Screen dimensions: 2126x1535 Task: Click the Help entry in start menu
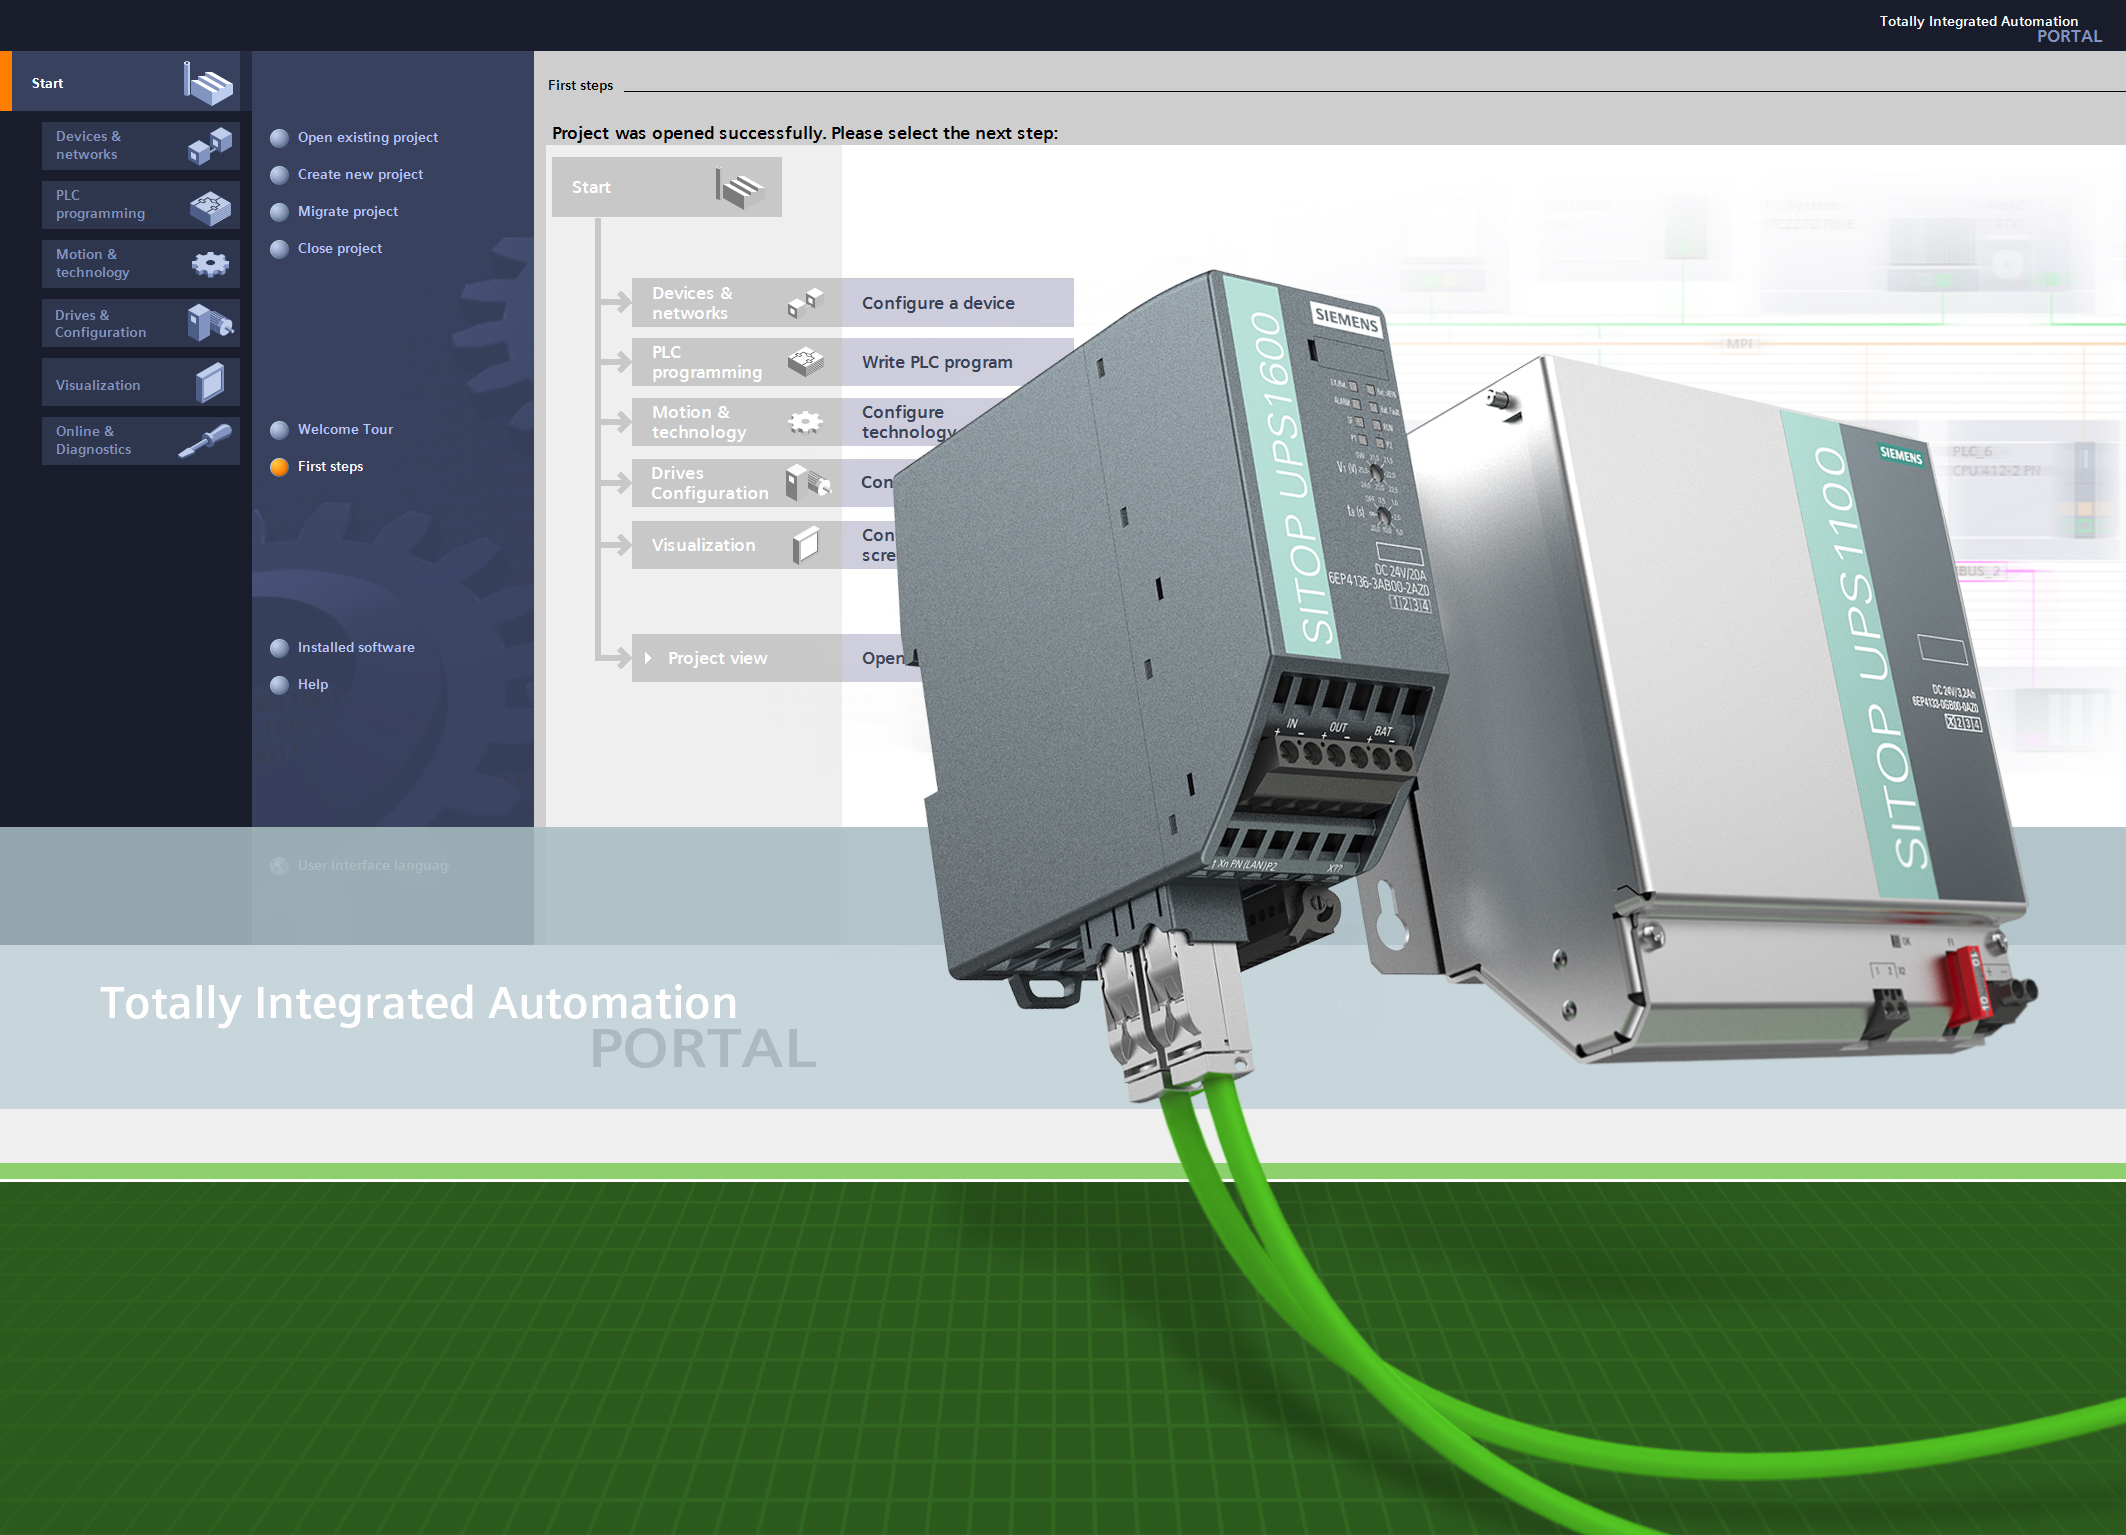[x=312, y=684]
